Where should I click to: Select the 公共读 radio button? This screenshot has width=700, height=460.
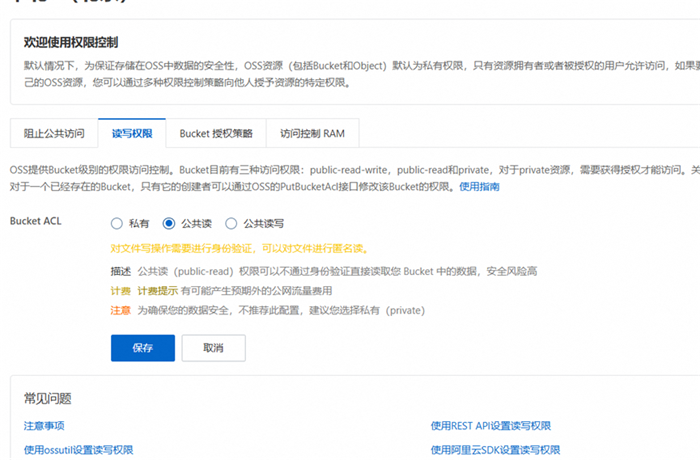pyautogui.click(x=169, y=223)
